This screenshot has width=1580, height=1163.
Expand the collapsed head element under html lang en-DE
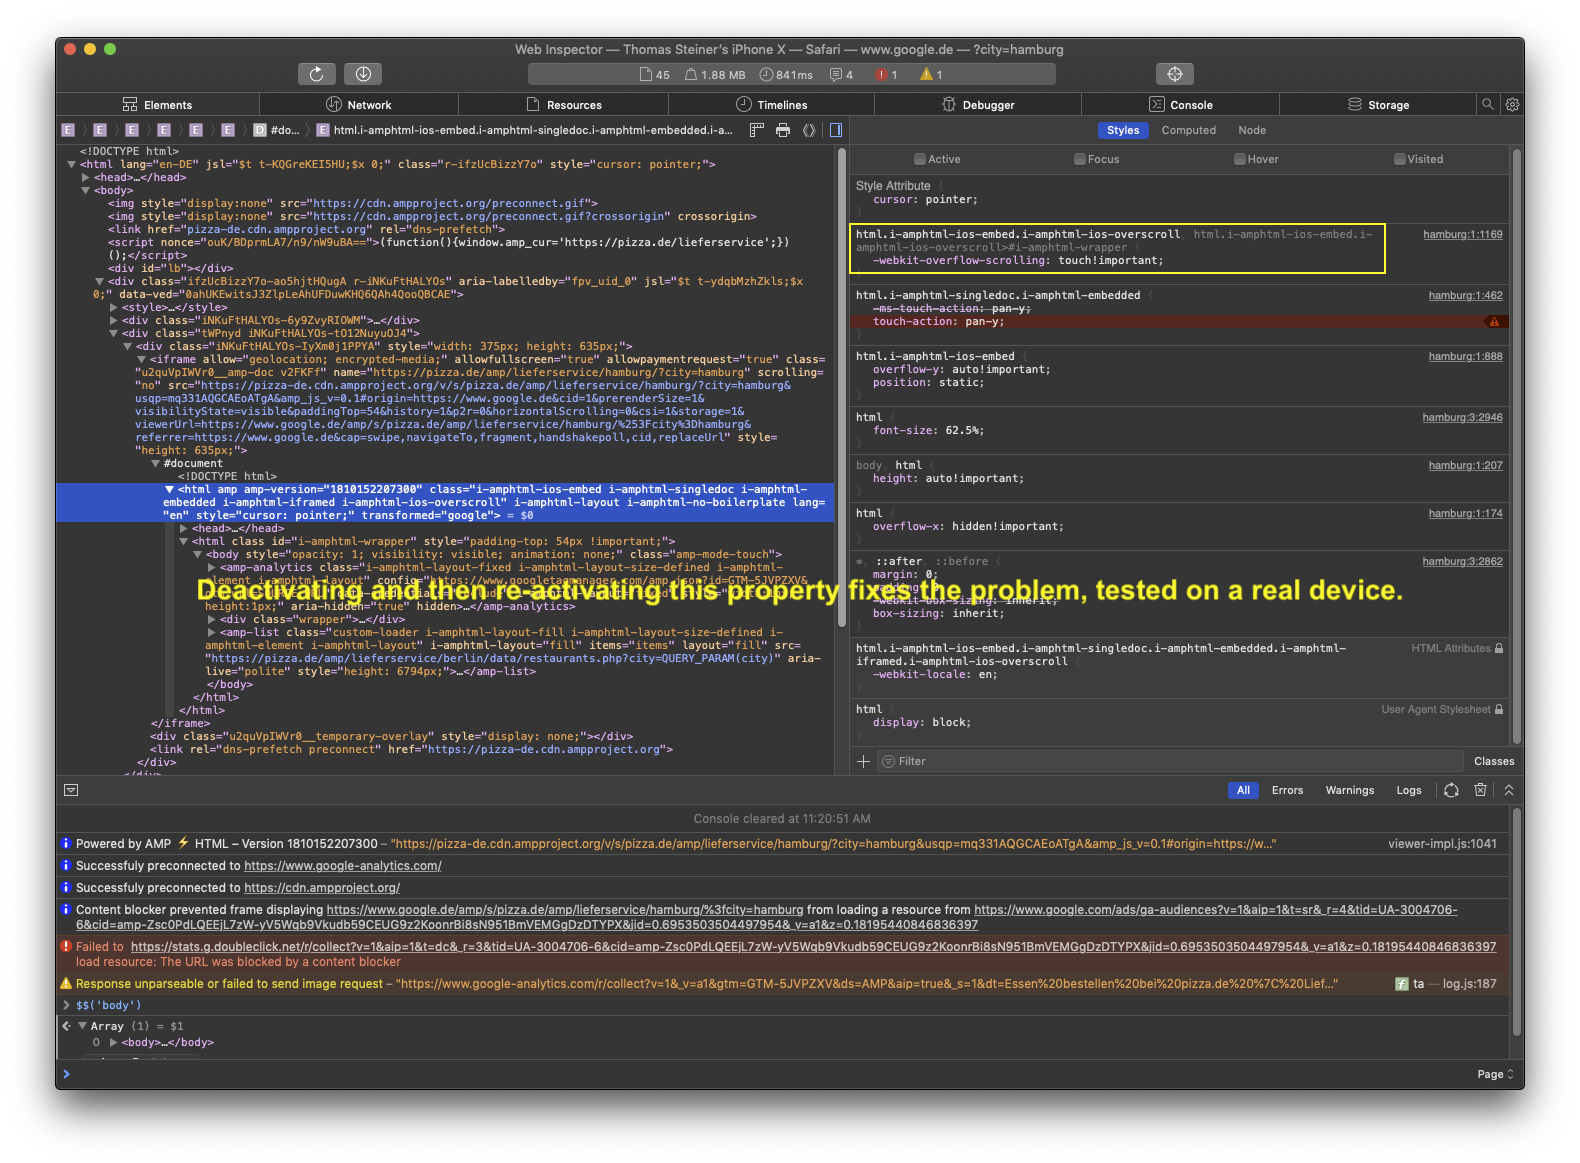[86, 178]
